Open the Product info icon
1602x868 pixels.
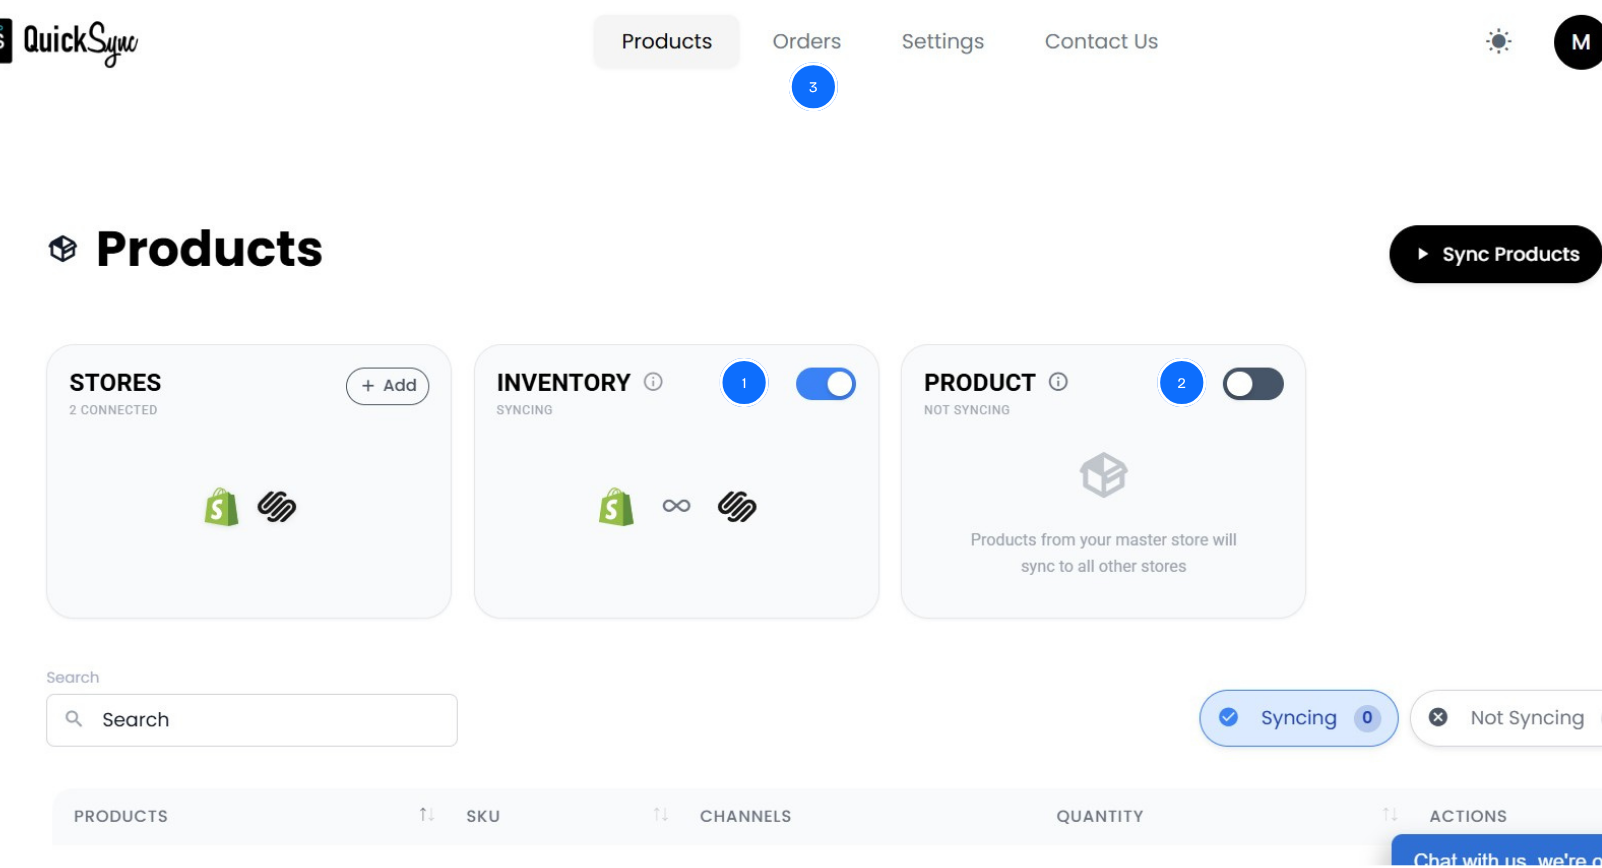pyautogui.click(x=1058, y=382)
